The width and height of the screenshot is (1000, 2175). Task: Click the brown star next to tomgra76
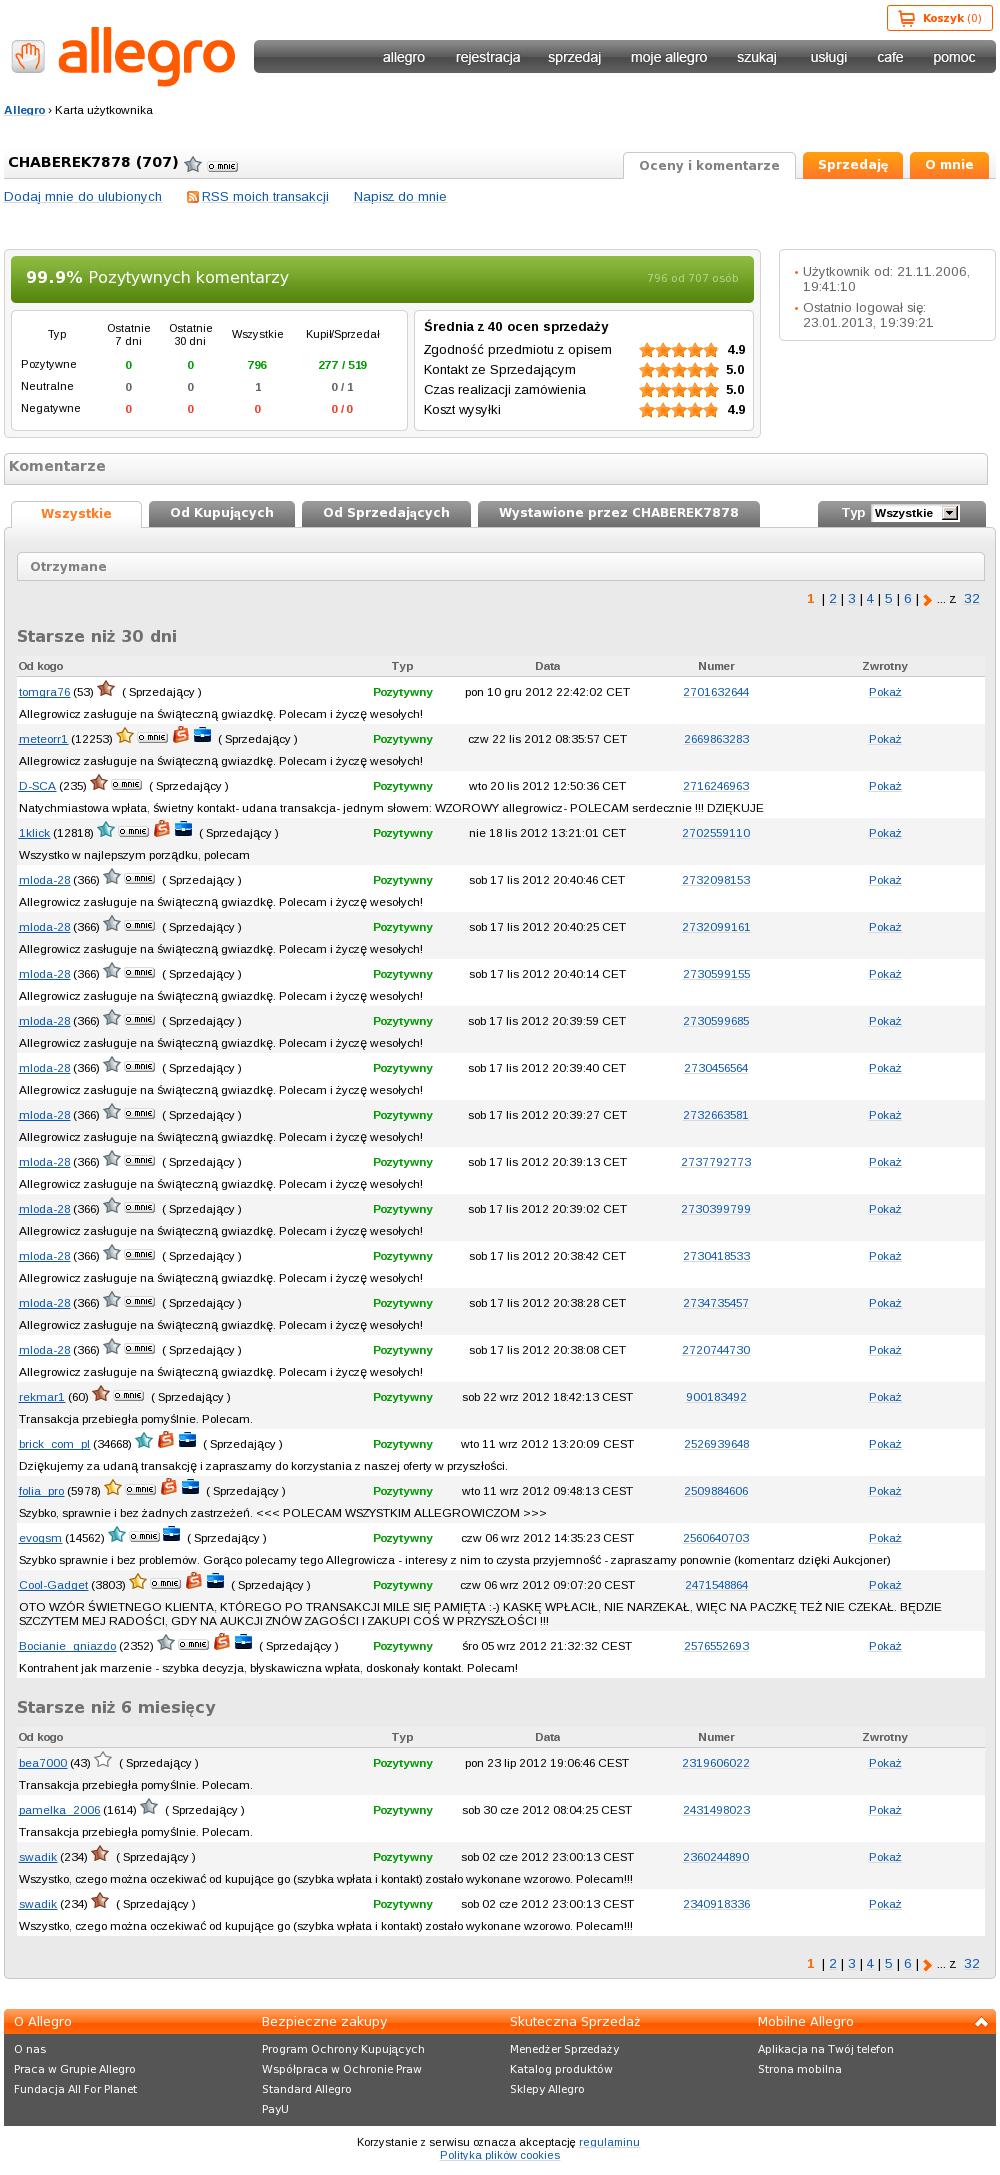(106, 689)
